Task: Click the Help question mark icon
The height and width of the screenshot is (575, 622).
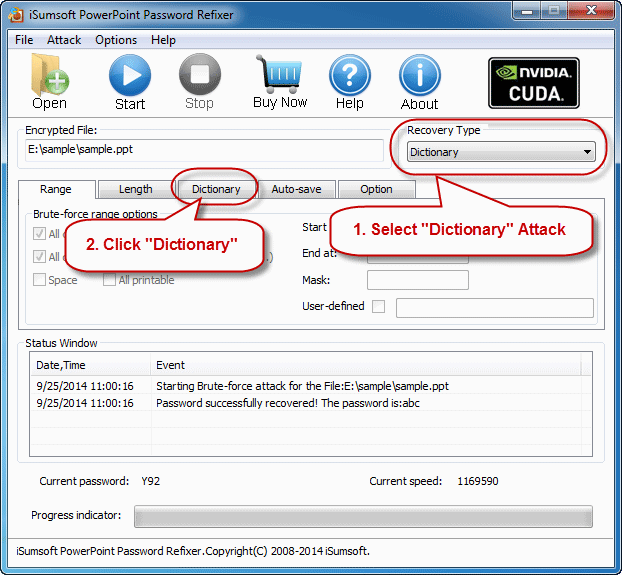Action: pyautogui.click(x=349, y=75)
